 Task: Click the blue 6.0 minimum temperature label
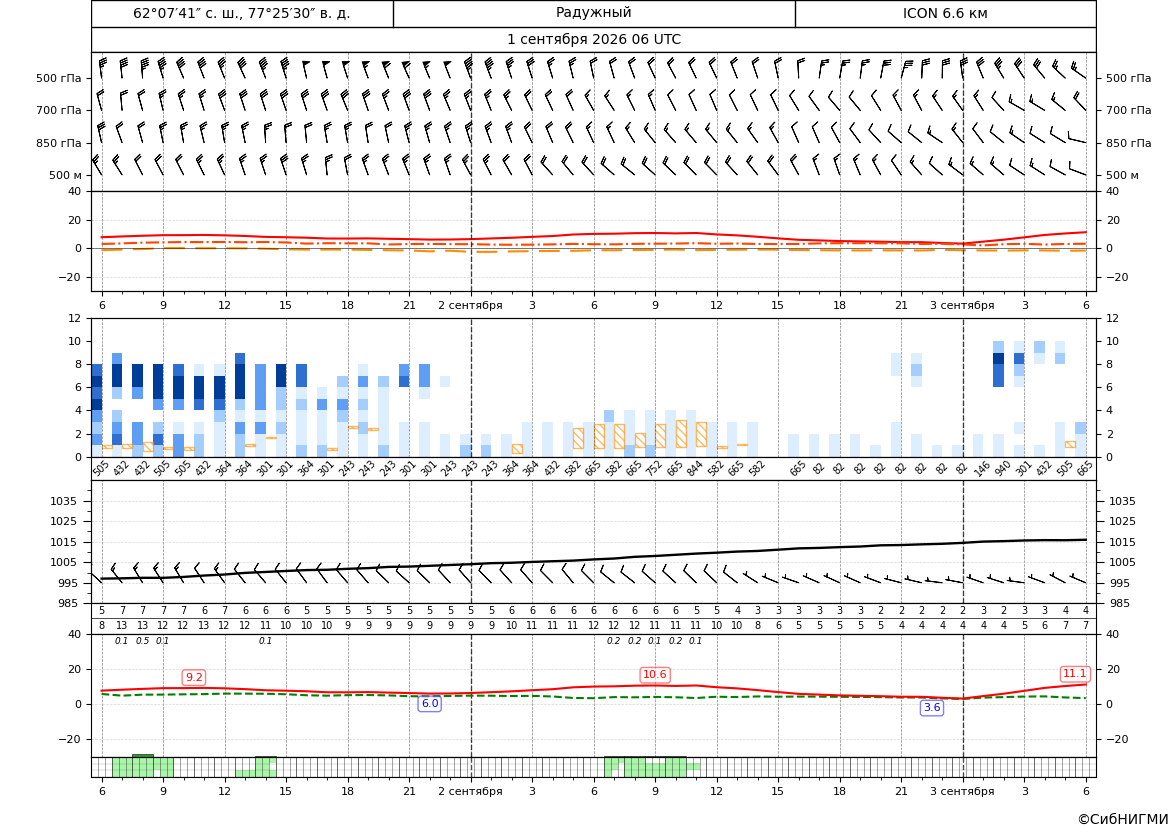click(x=430, y=703)
